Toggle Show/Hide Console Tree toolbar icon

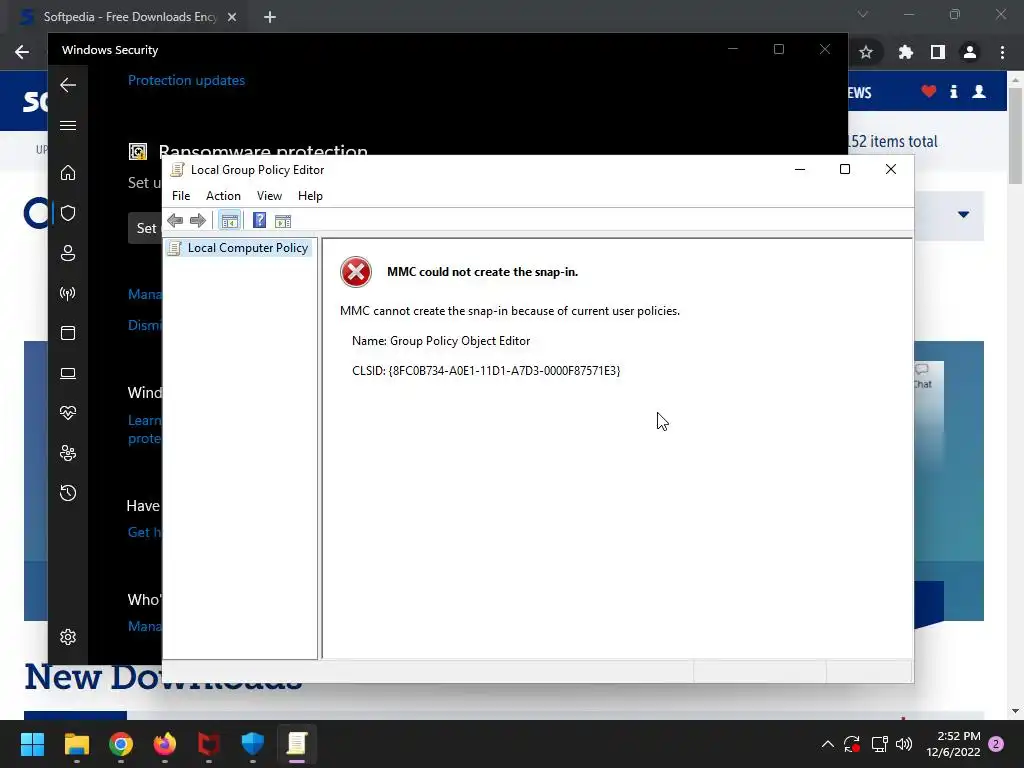[229, 221]
